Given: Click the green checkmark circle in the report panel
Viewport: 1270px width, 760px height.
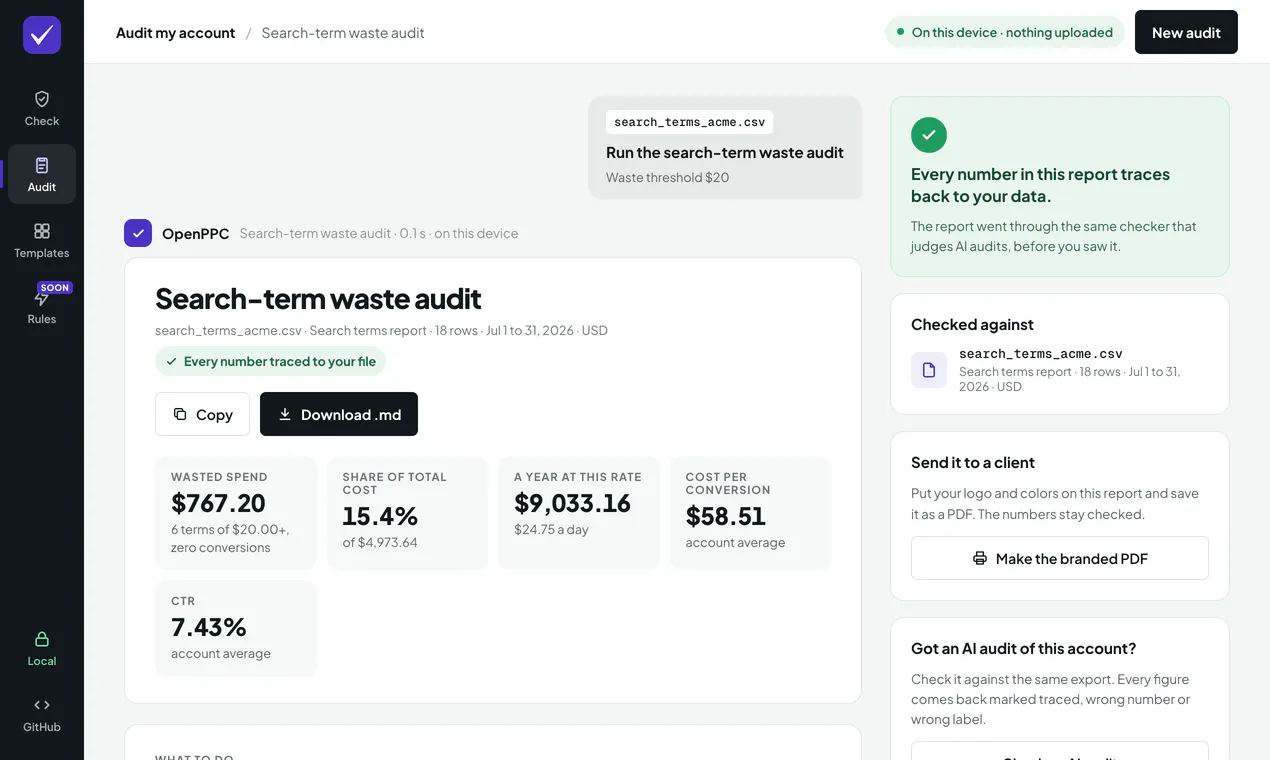Looking at the screenshot, I should click(929, 134).
